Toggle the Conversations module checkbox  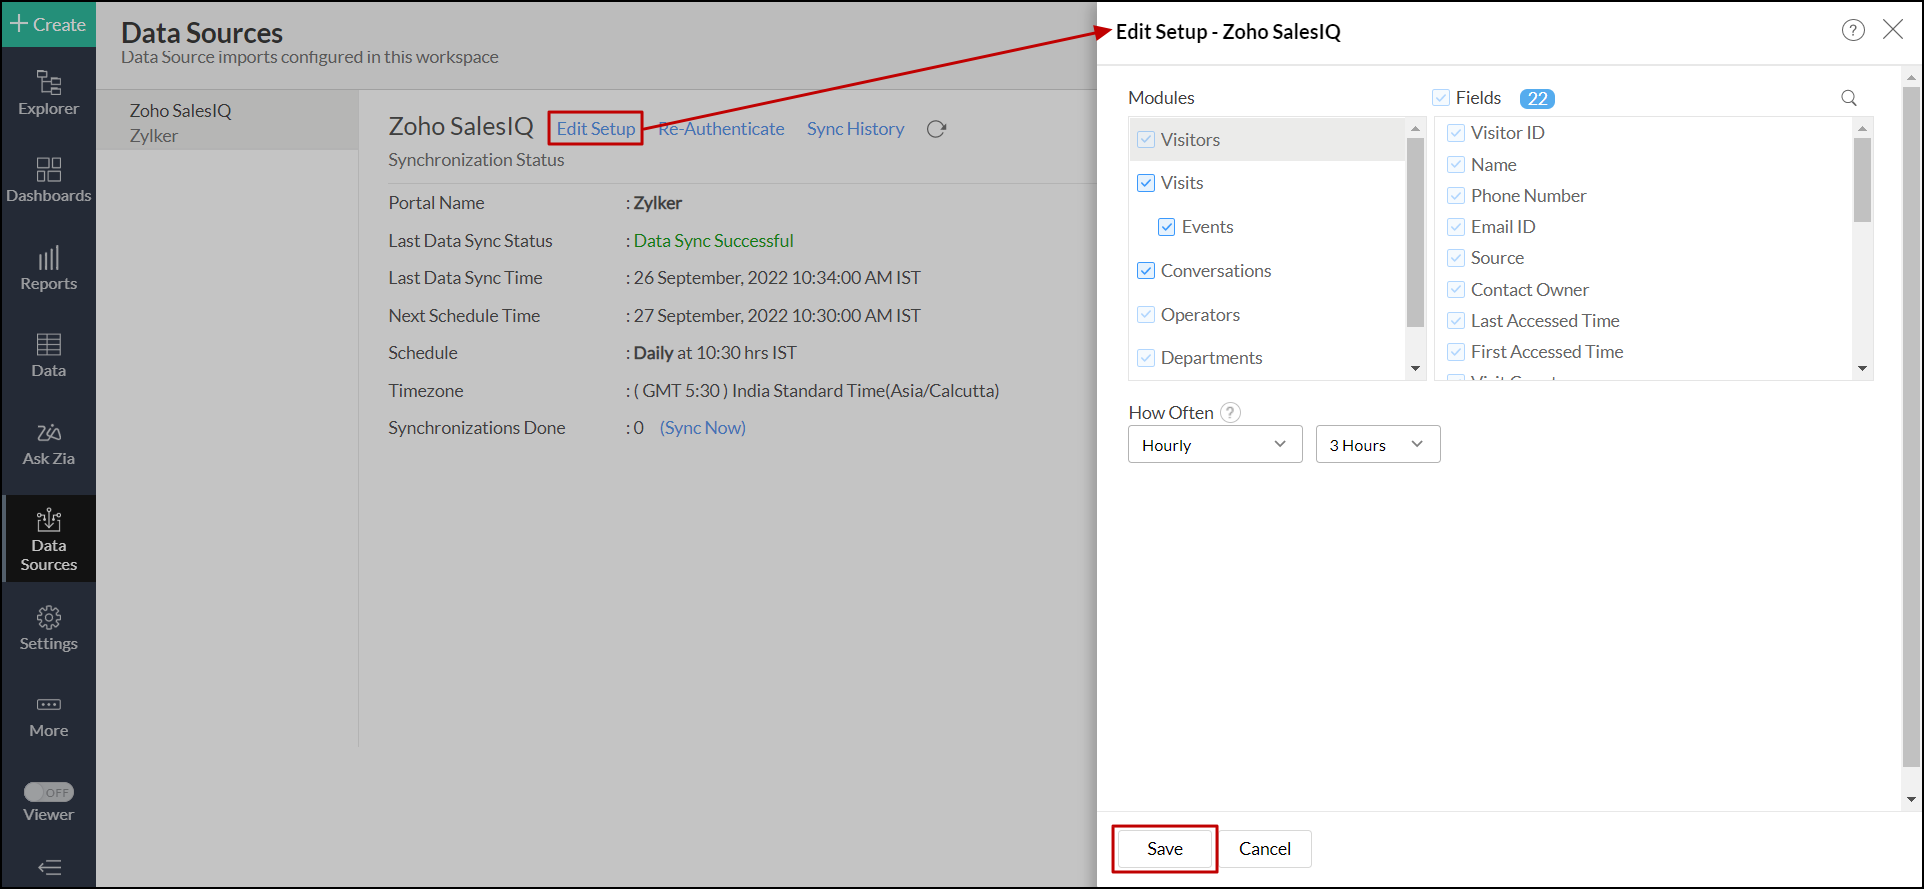[1146, 271]
